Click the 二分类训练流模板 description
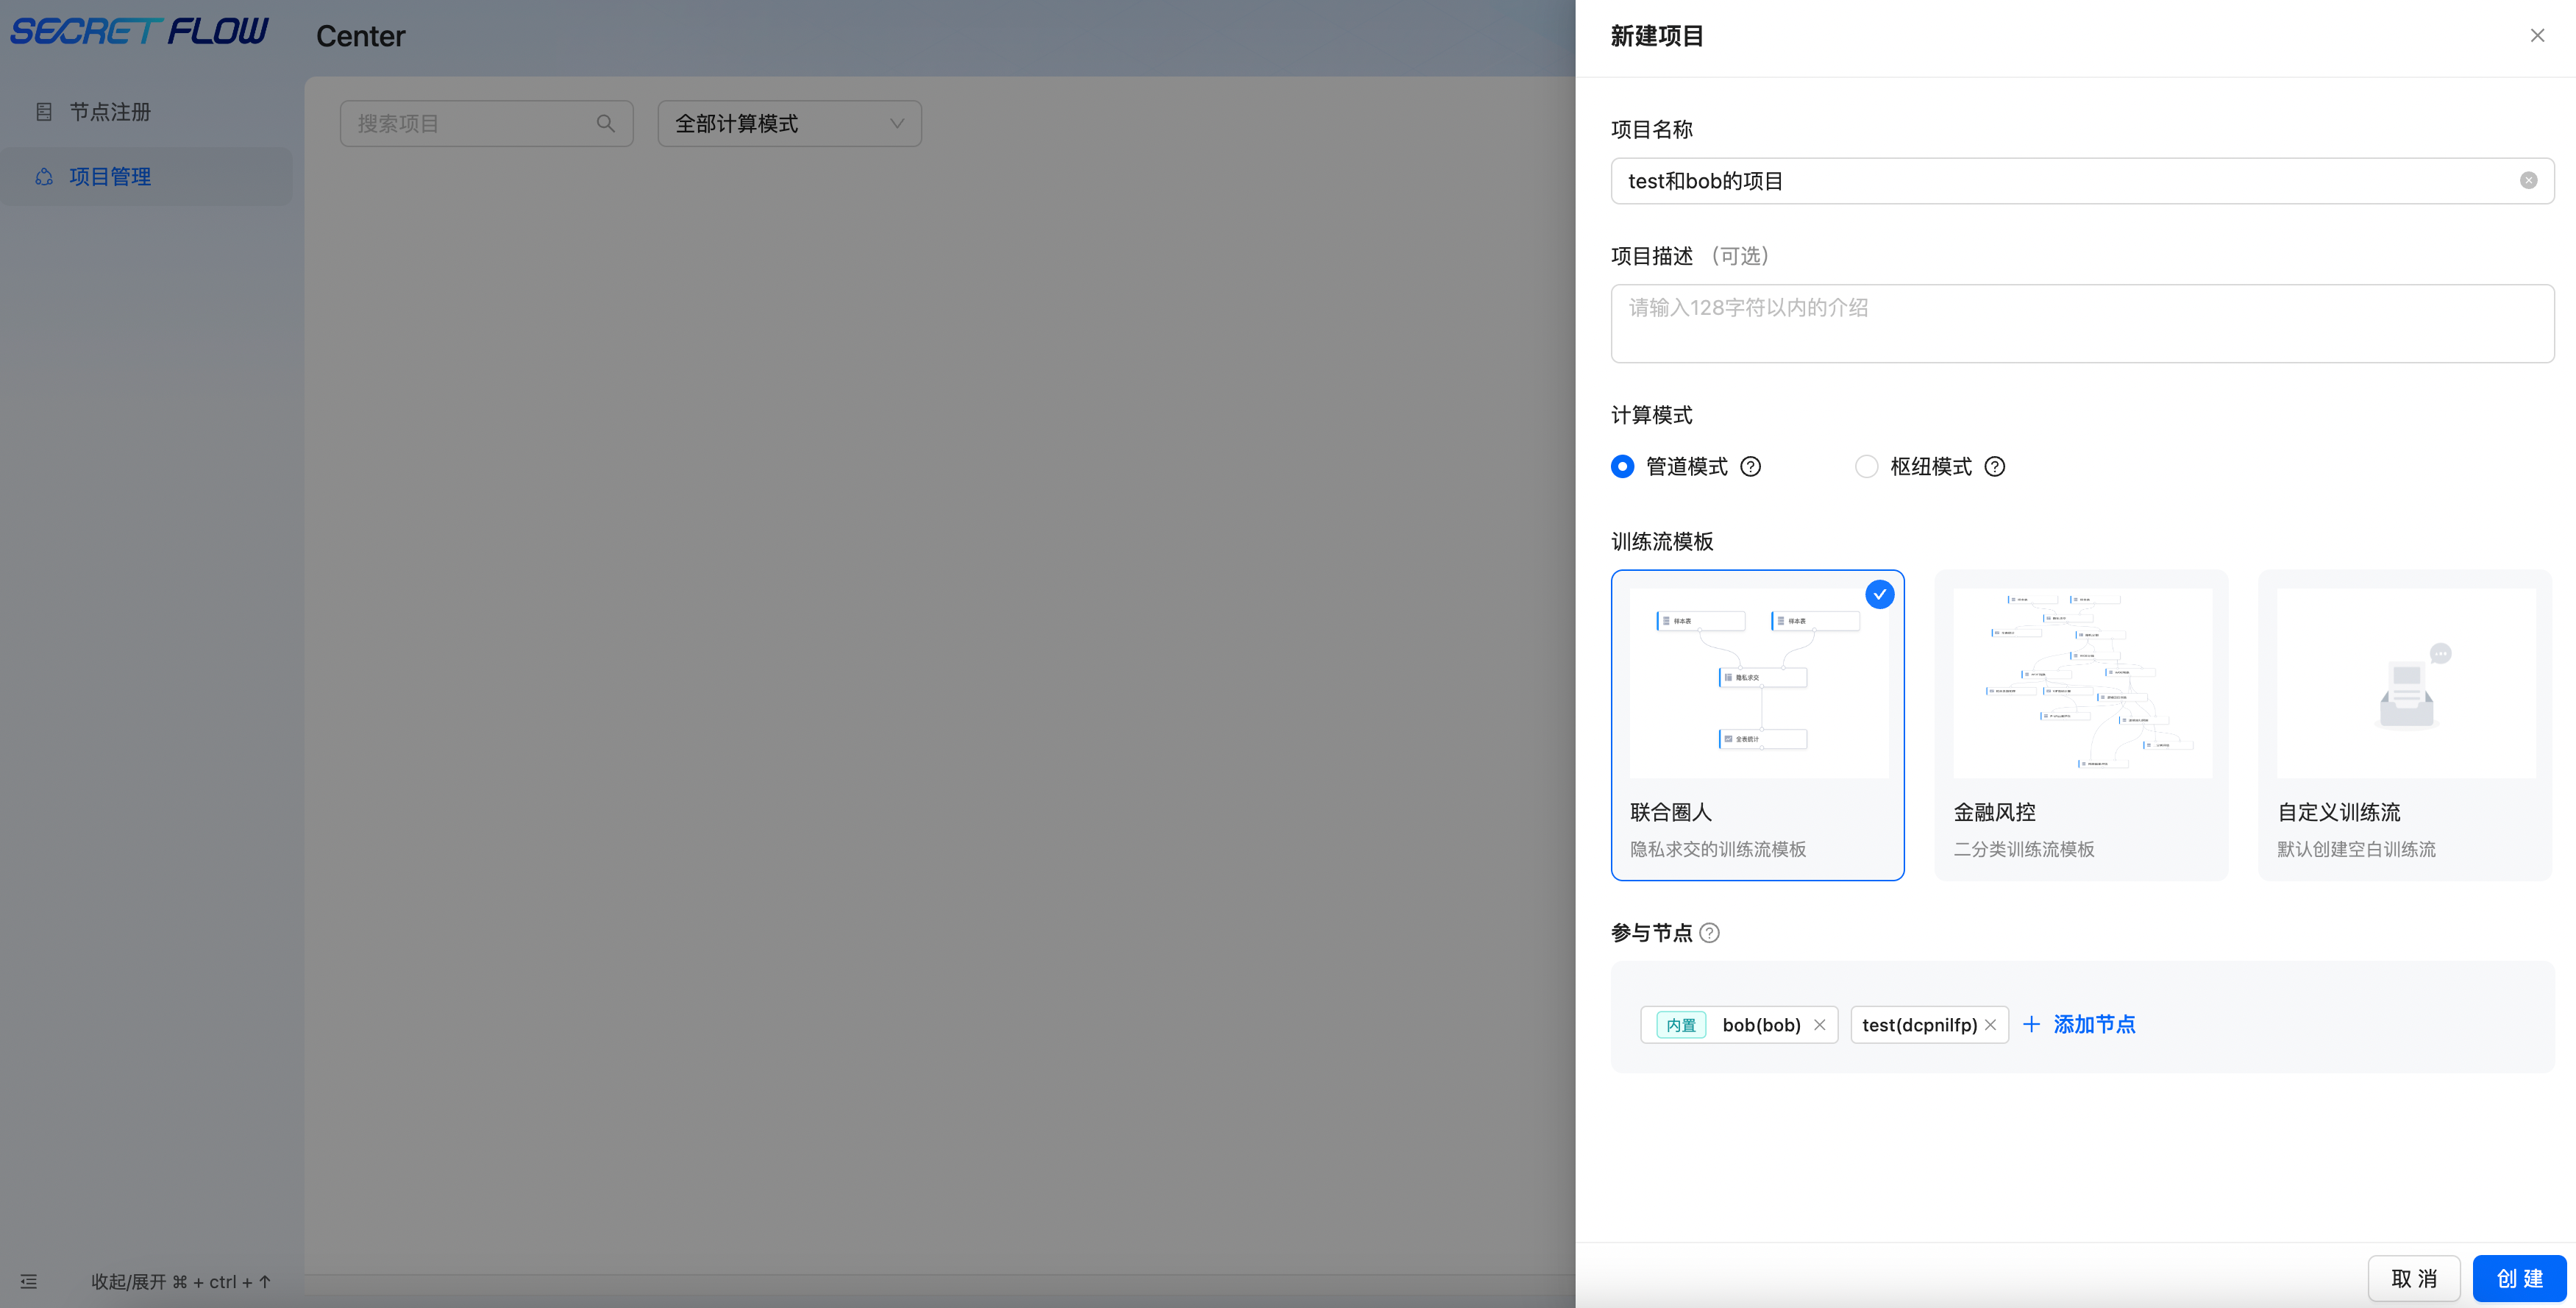Viewport: 2576px width, 1308px height. point(2024,849)
